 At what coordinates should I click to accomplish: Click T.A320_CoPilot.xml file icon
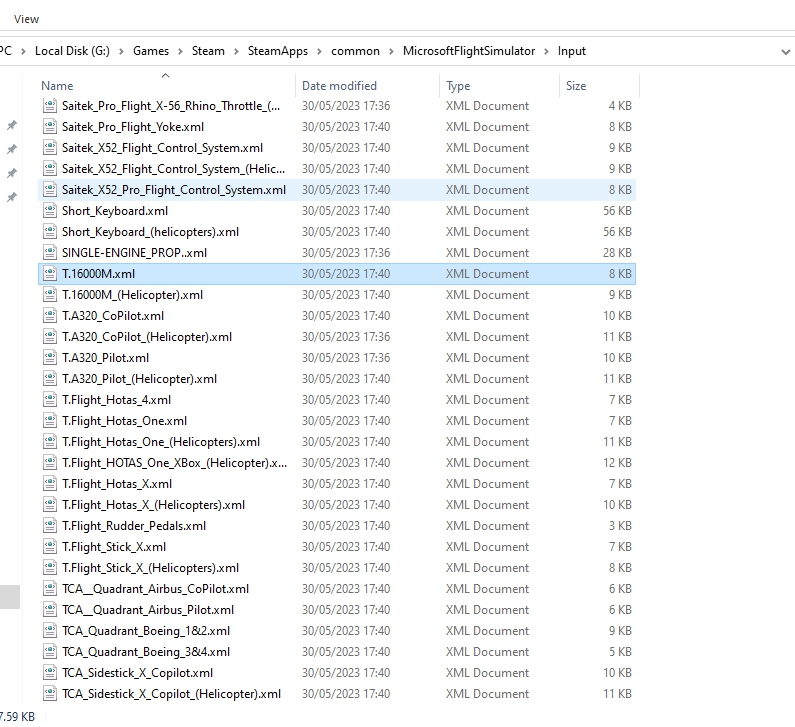(50, 316)
